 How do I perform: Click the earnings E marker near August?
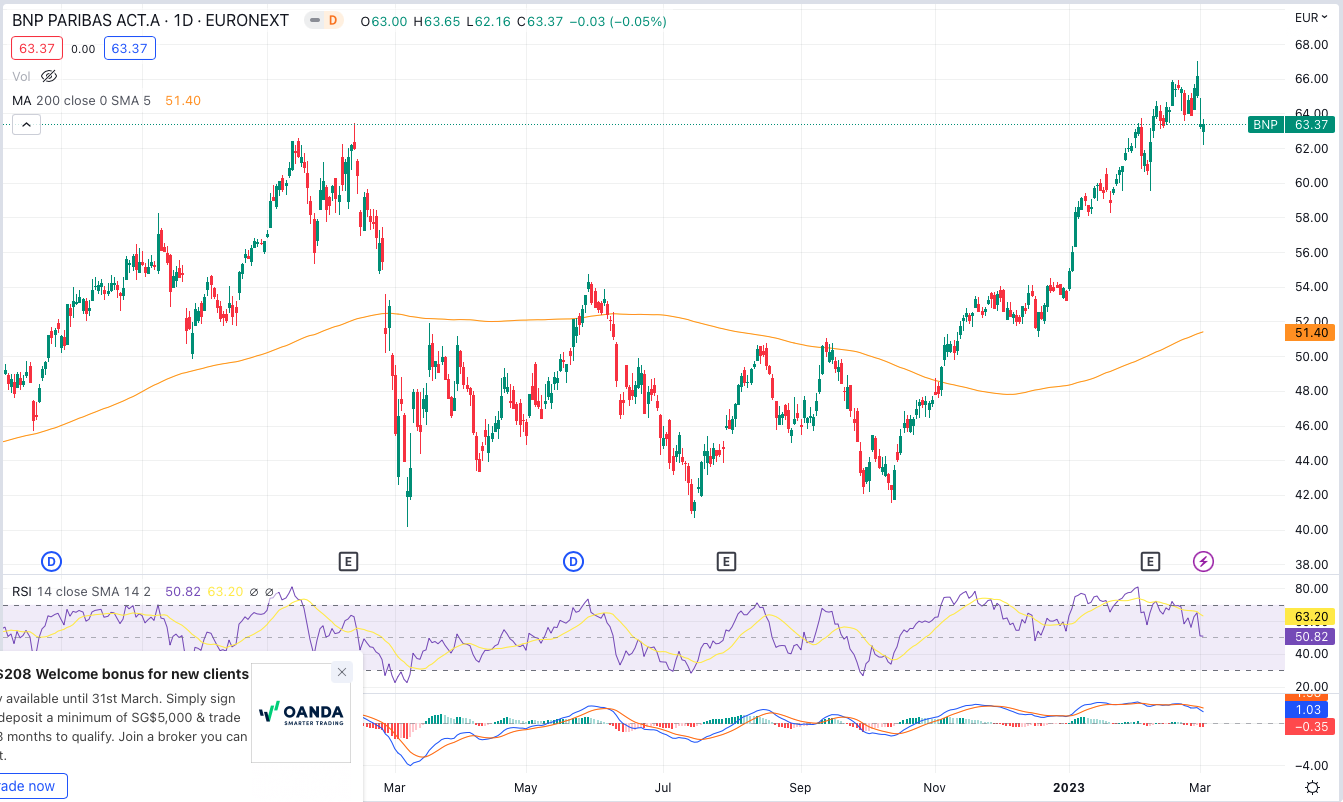click(726, 561)
